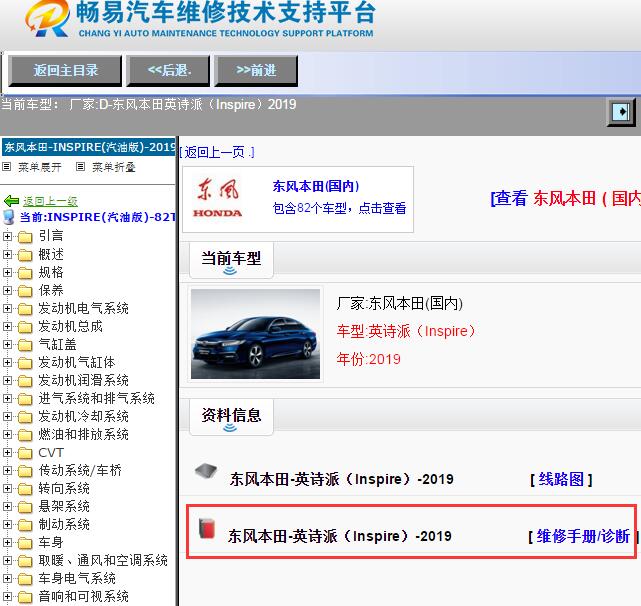
Task: Select the 发动机气缸体 tree item label
Action: [x=77, y=362]
